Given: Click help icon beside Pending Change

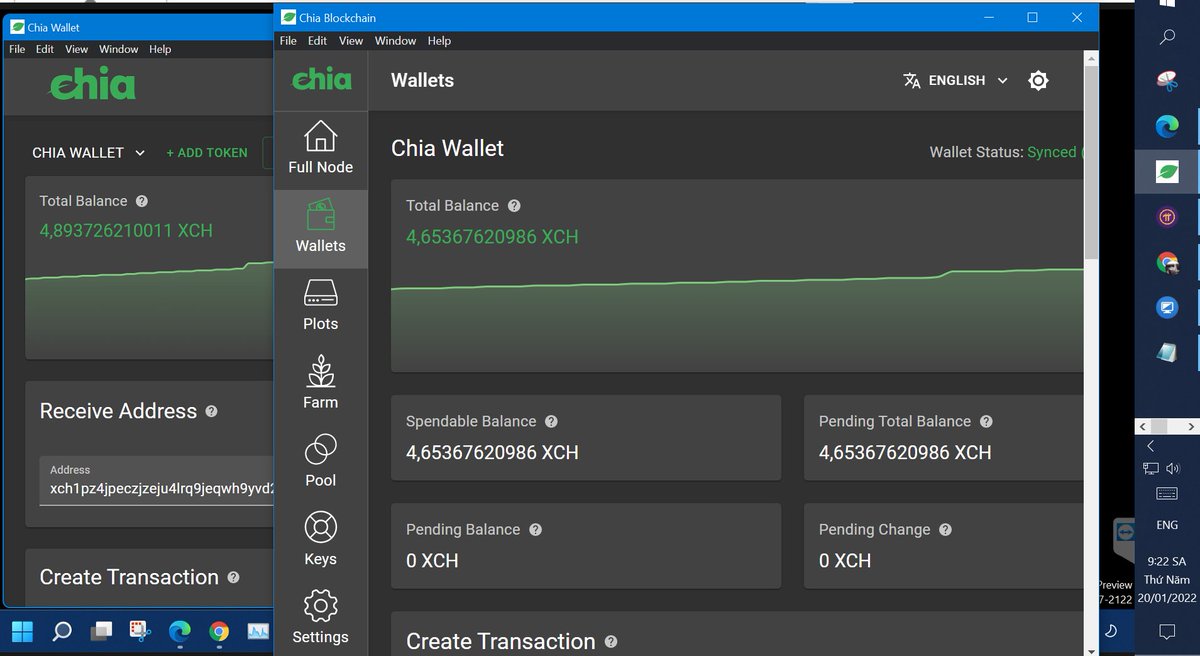Looking at the screenshot, I should 945,529.
